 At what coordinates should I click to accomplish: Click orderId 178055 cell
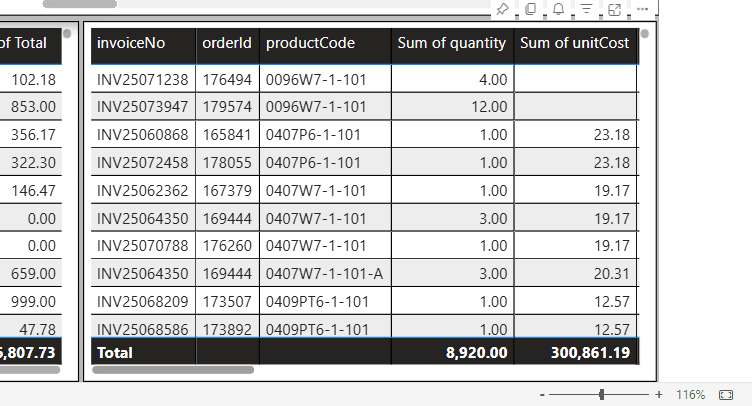tap(227, 162)
